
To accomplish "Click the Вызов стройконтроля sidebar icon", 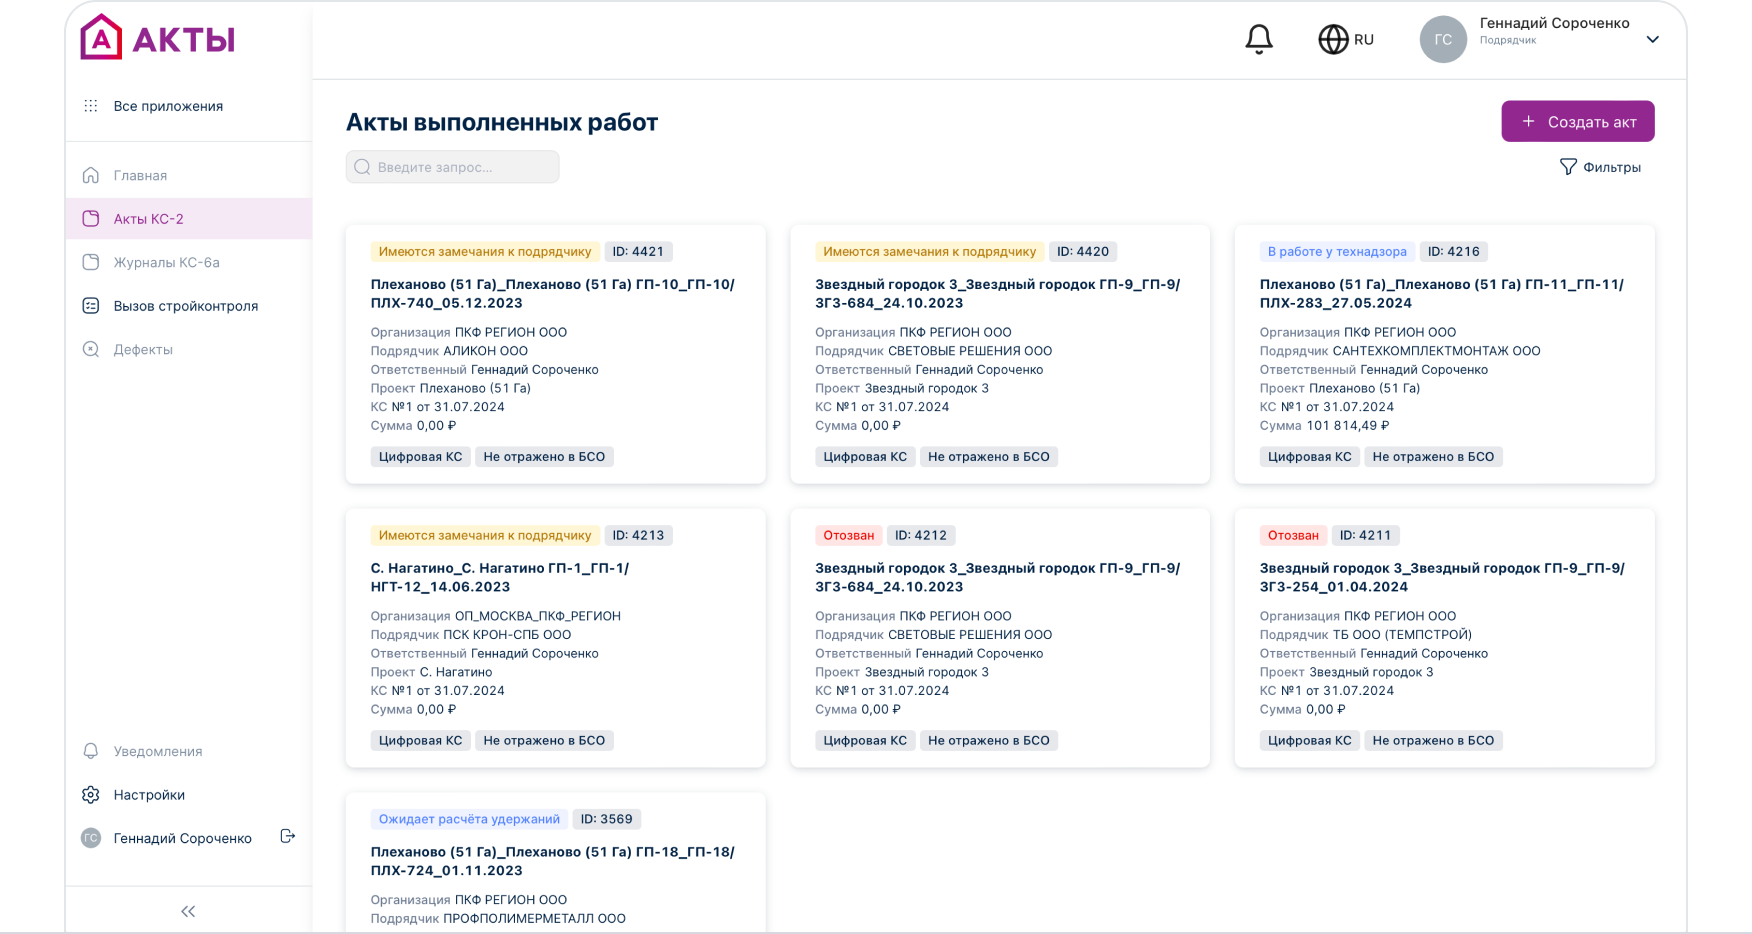I will [x=91, y=306].
